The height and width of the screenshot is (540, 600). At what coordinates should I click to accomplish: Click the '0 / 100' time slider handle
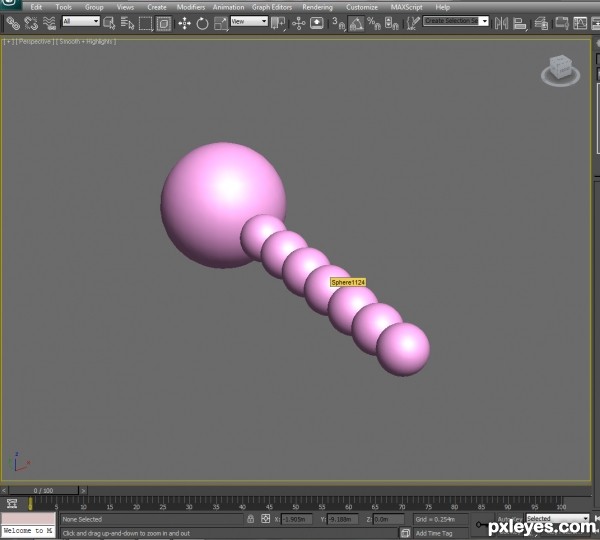[x=43, y=490]
